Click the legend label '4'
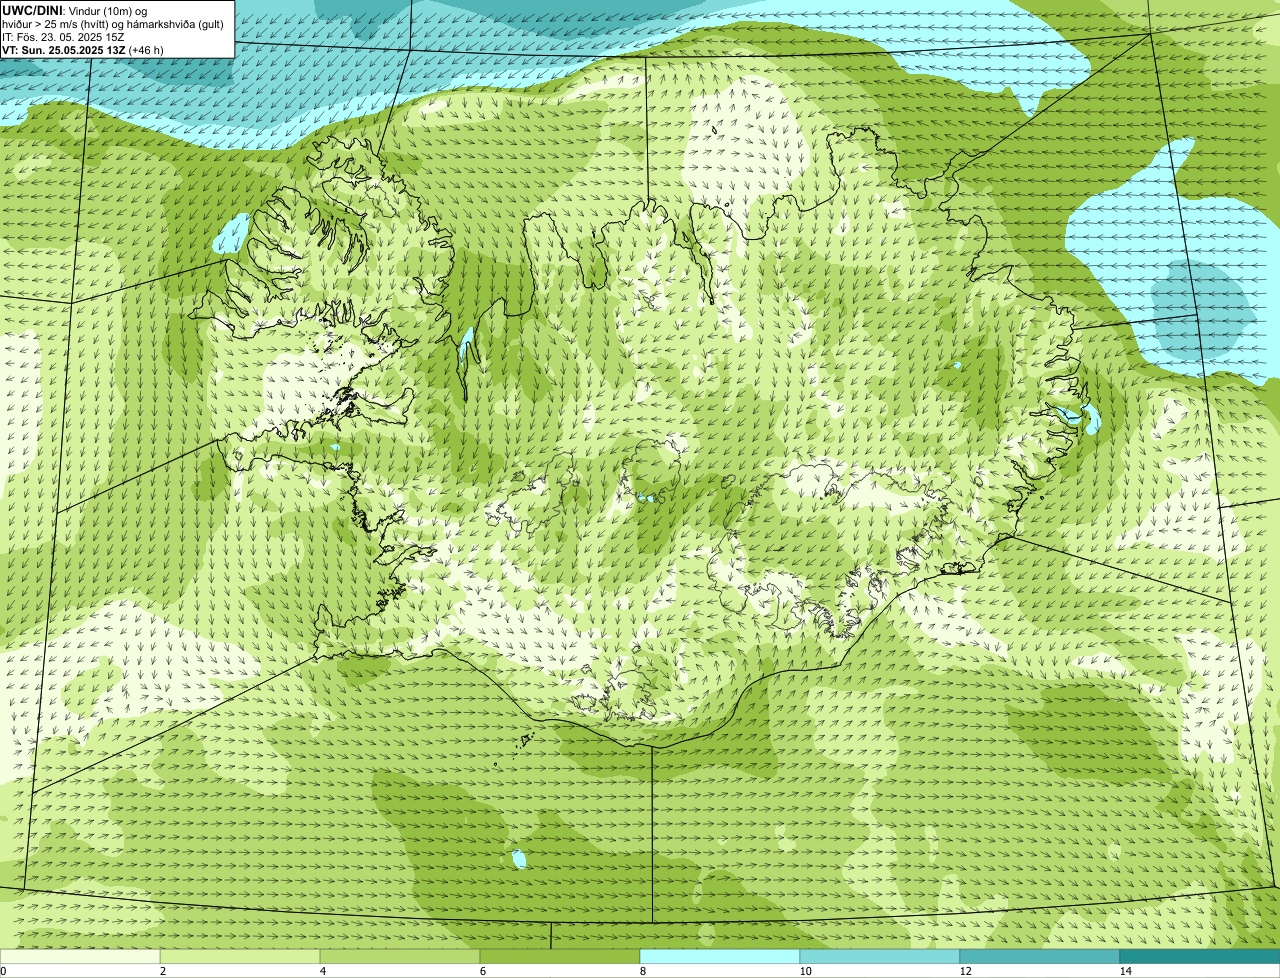This screenshot has height=978, width=1280. click(322, 971)
